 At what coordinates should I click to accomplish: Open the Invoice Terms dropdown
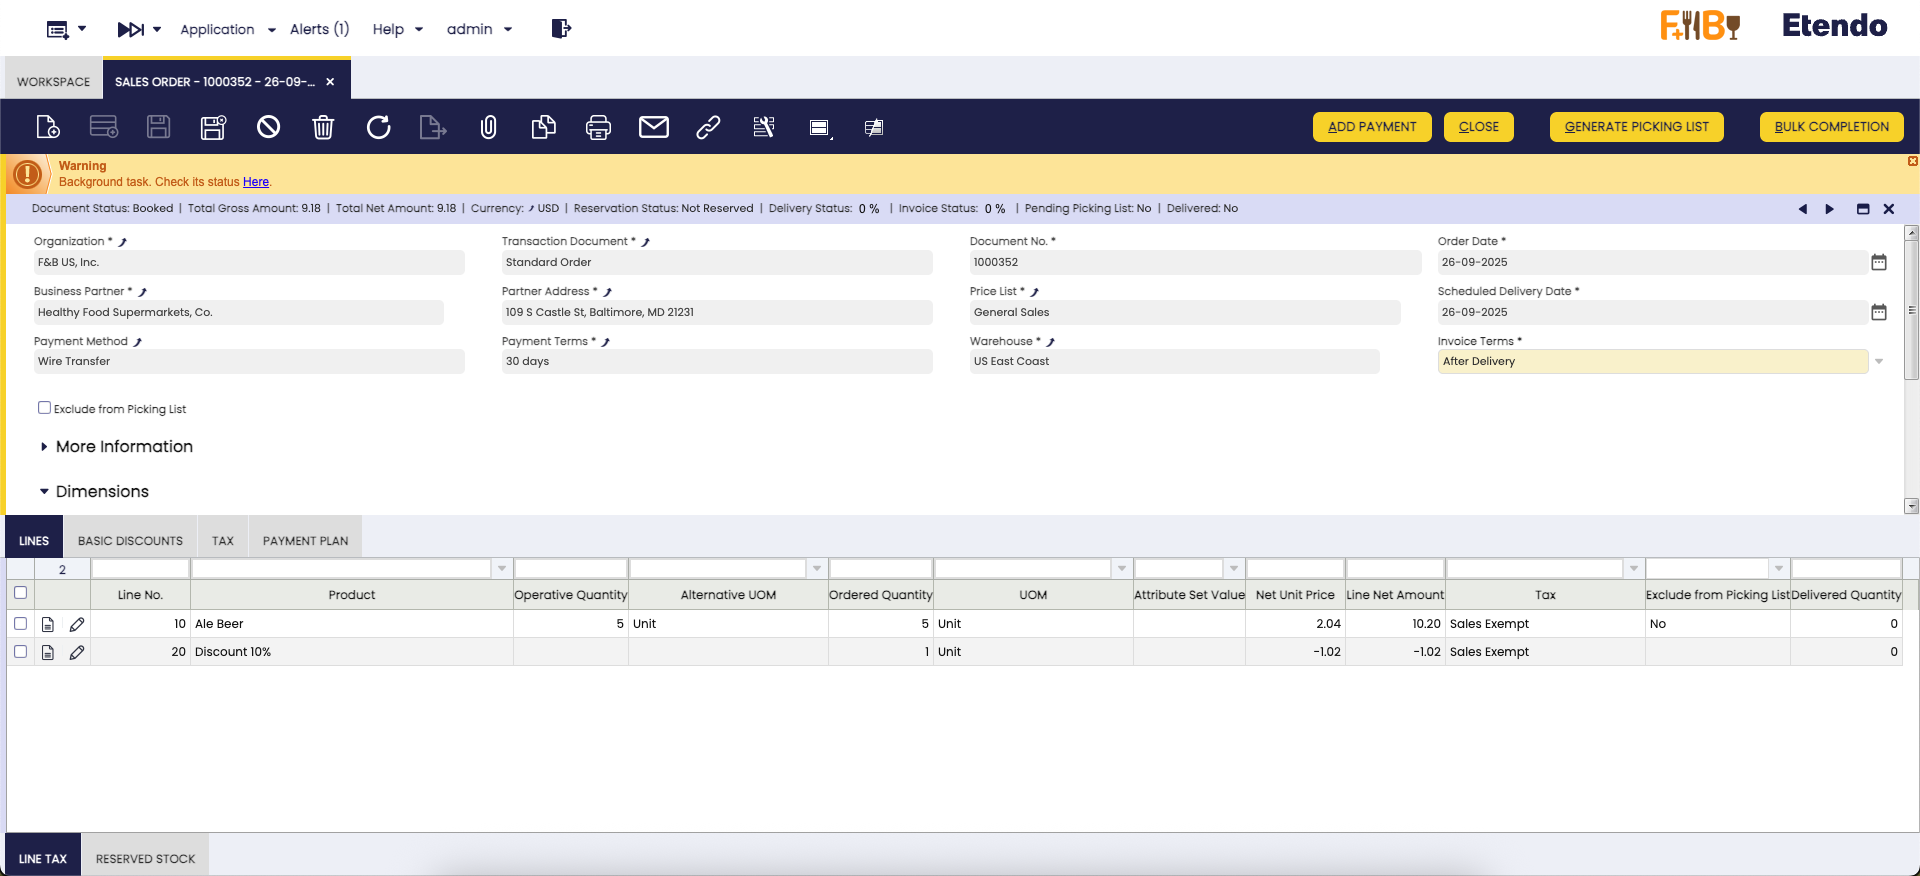click(x=1879, y=362)
